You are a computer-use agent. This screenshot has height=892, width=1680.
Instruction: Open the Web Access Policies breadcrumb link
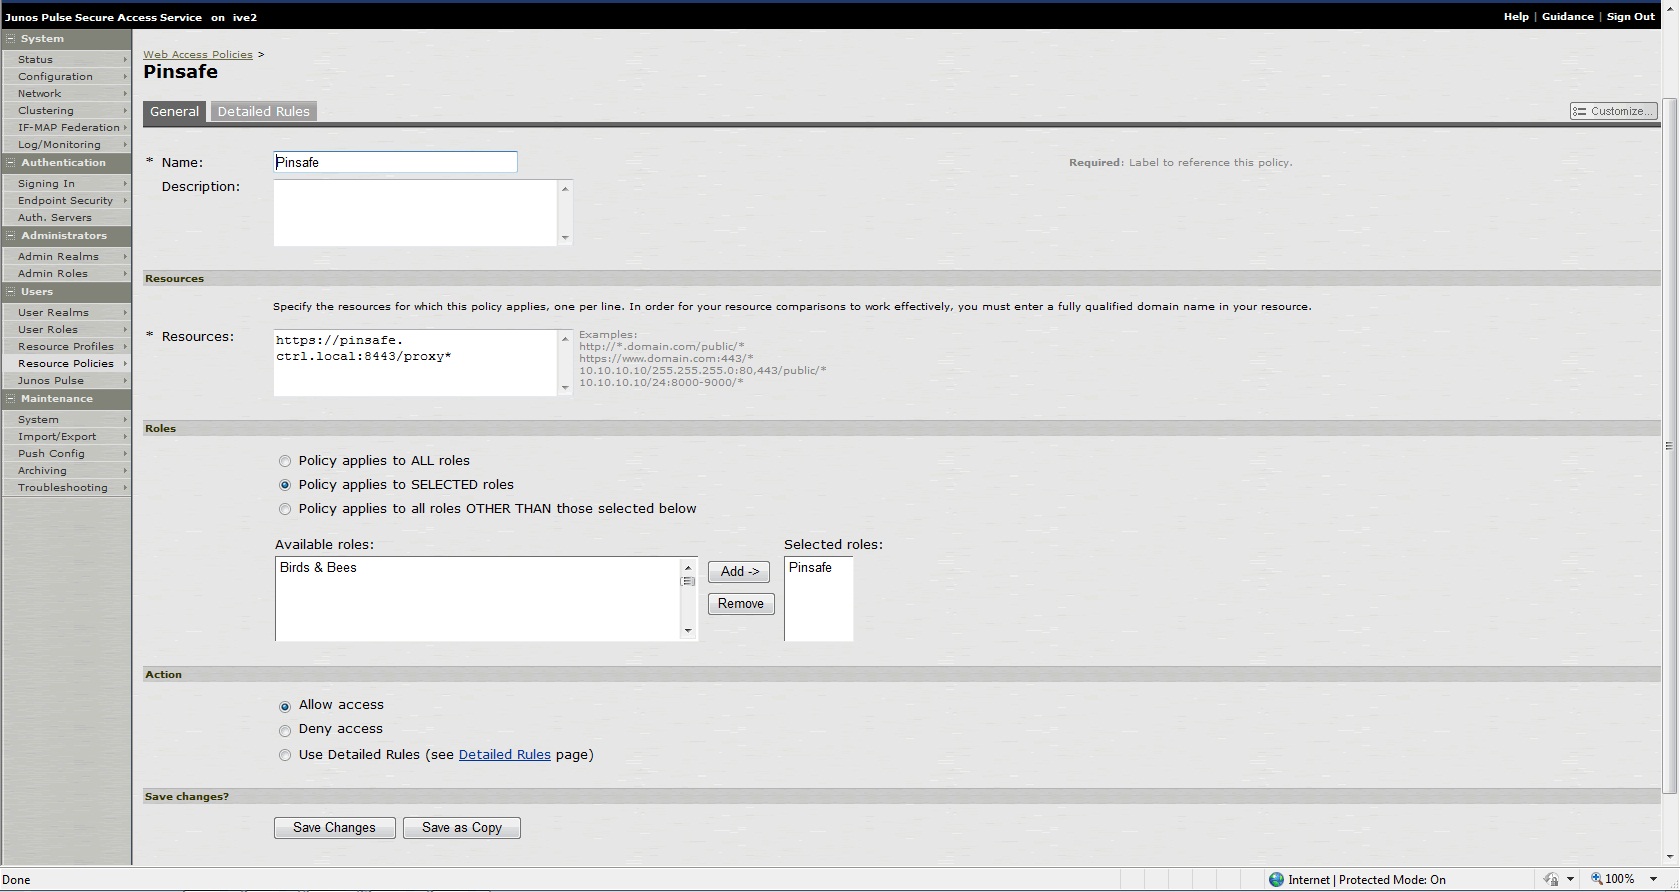click(197, 55)
